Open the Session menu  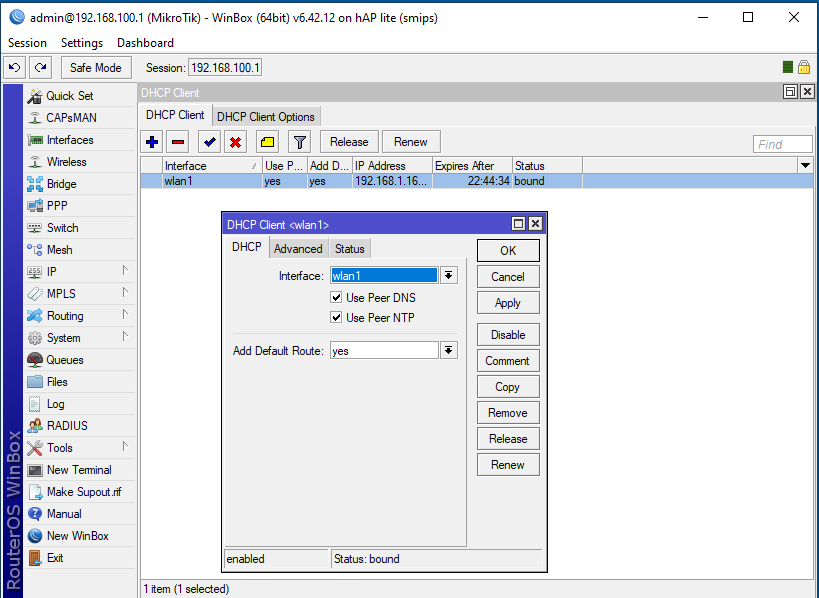[27, 43]
